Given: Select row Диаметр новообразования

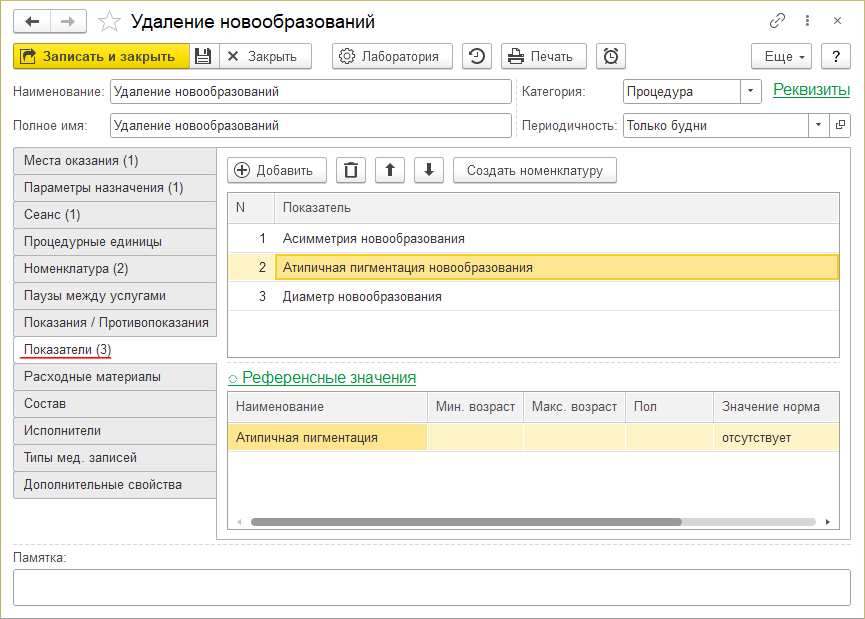Looking at the screenshot, I should [x=362, y=297].
